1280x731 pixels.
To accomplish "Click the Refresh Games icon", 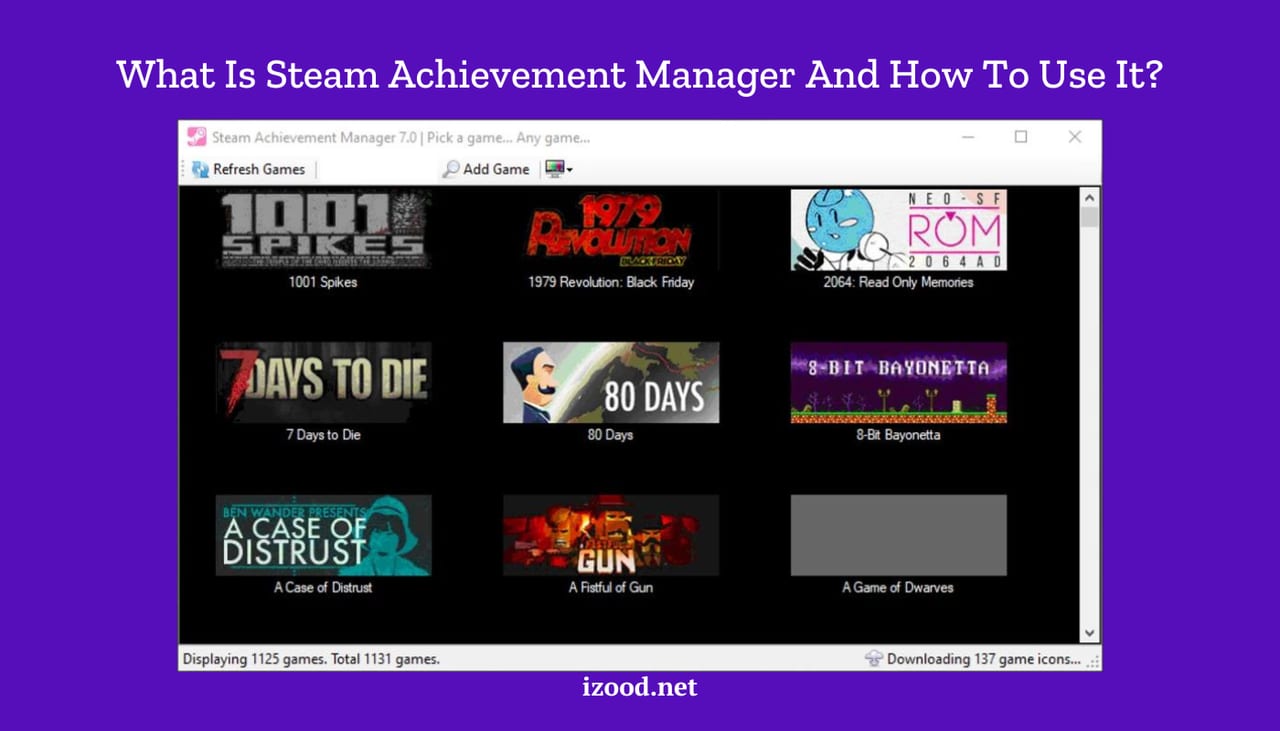I will (x=200, y=169).
